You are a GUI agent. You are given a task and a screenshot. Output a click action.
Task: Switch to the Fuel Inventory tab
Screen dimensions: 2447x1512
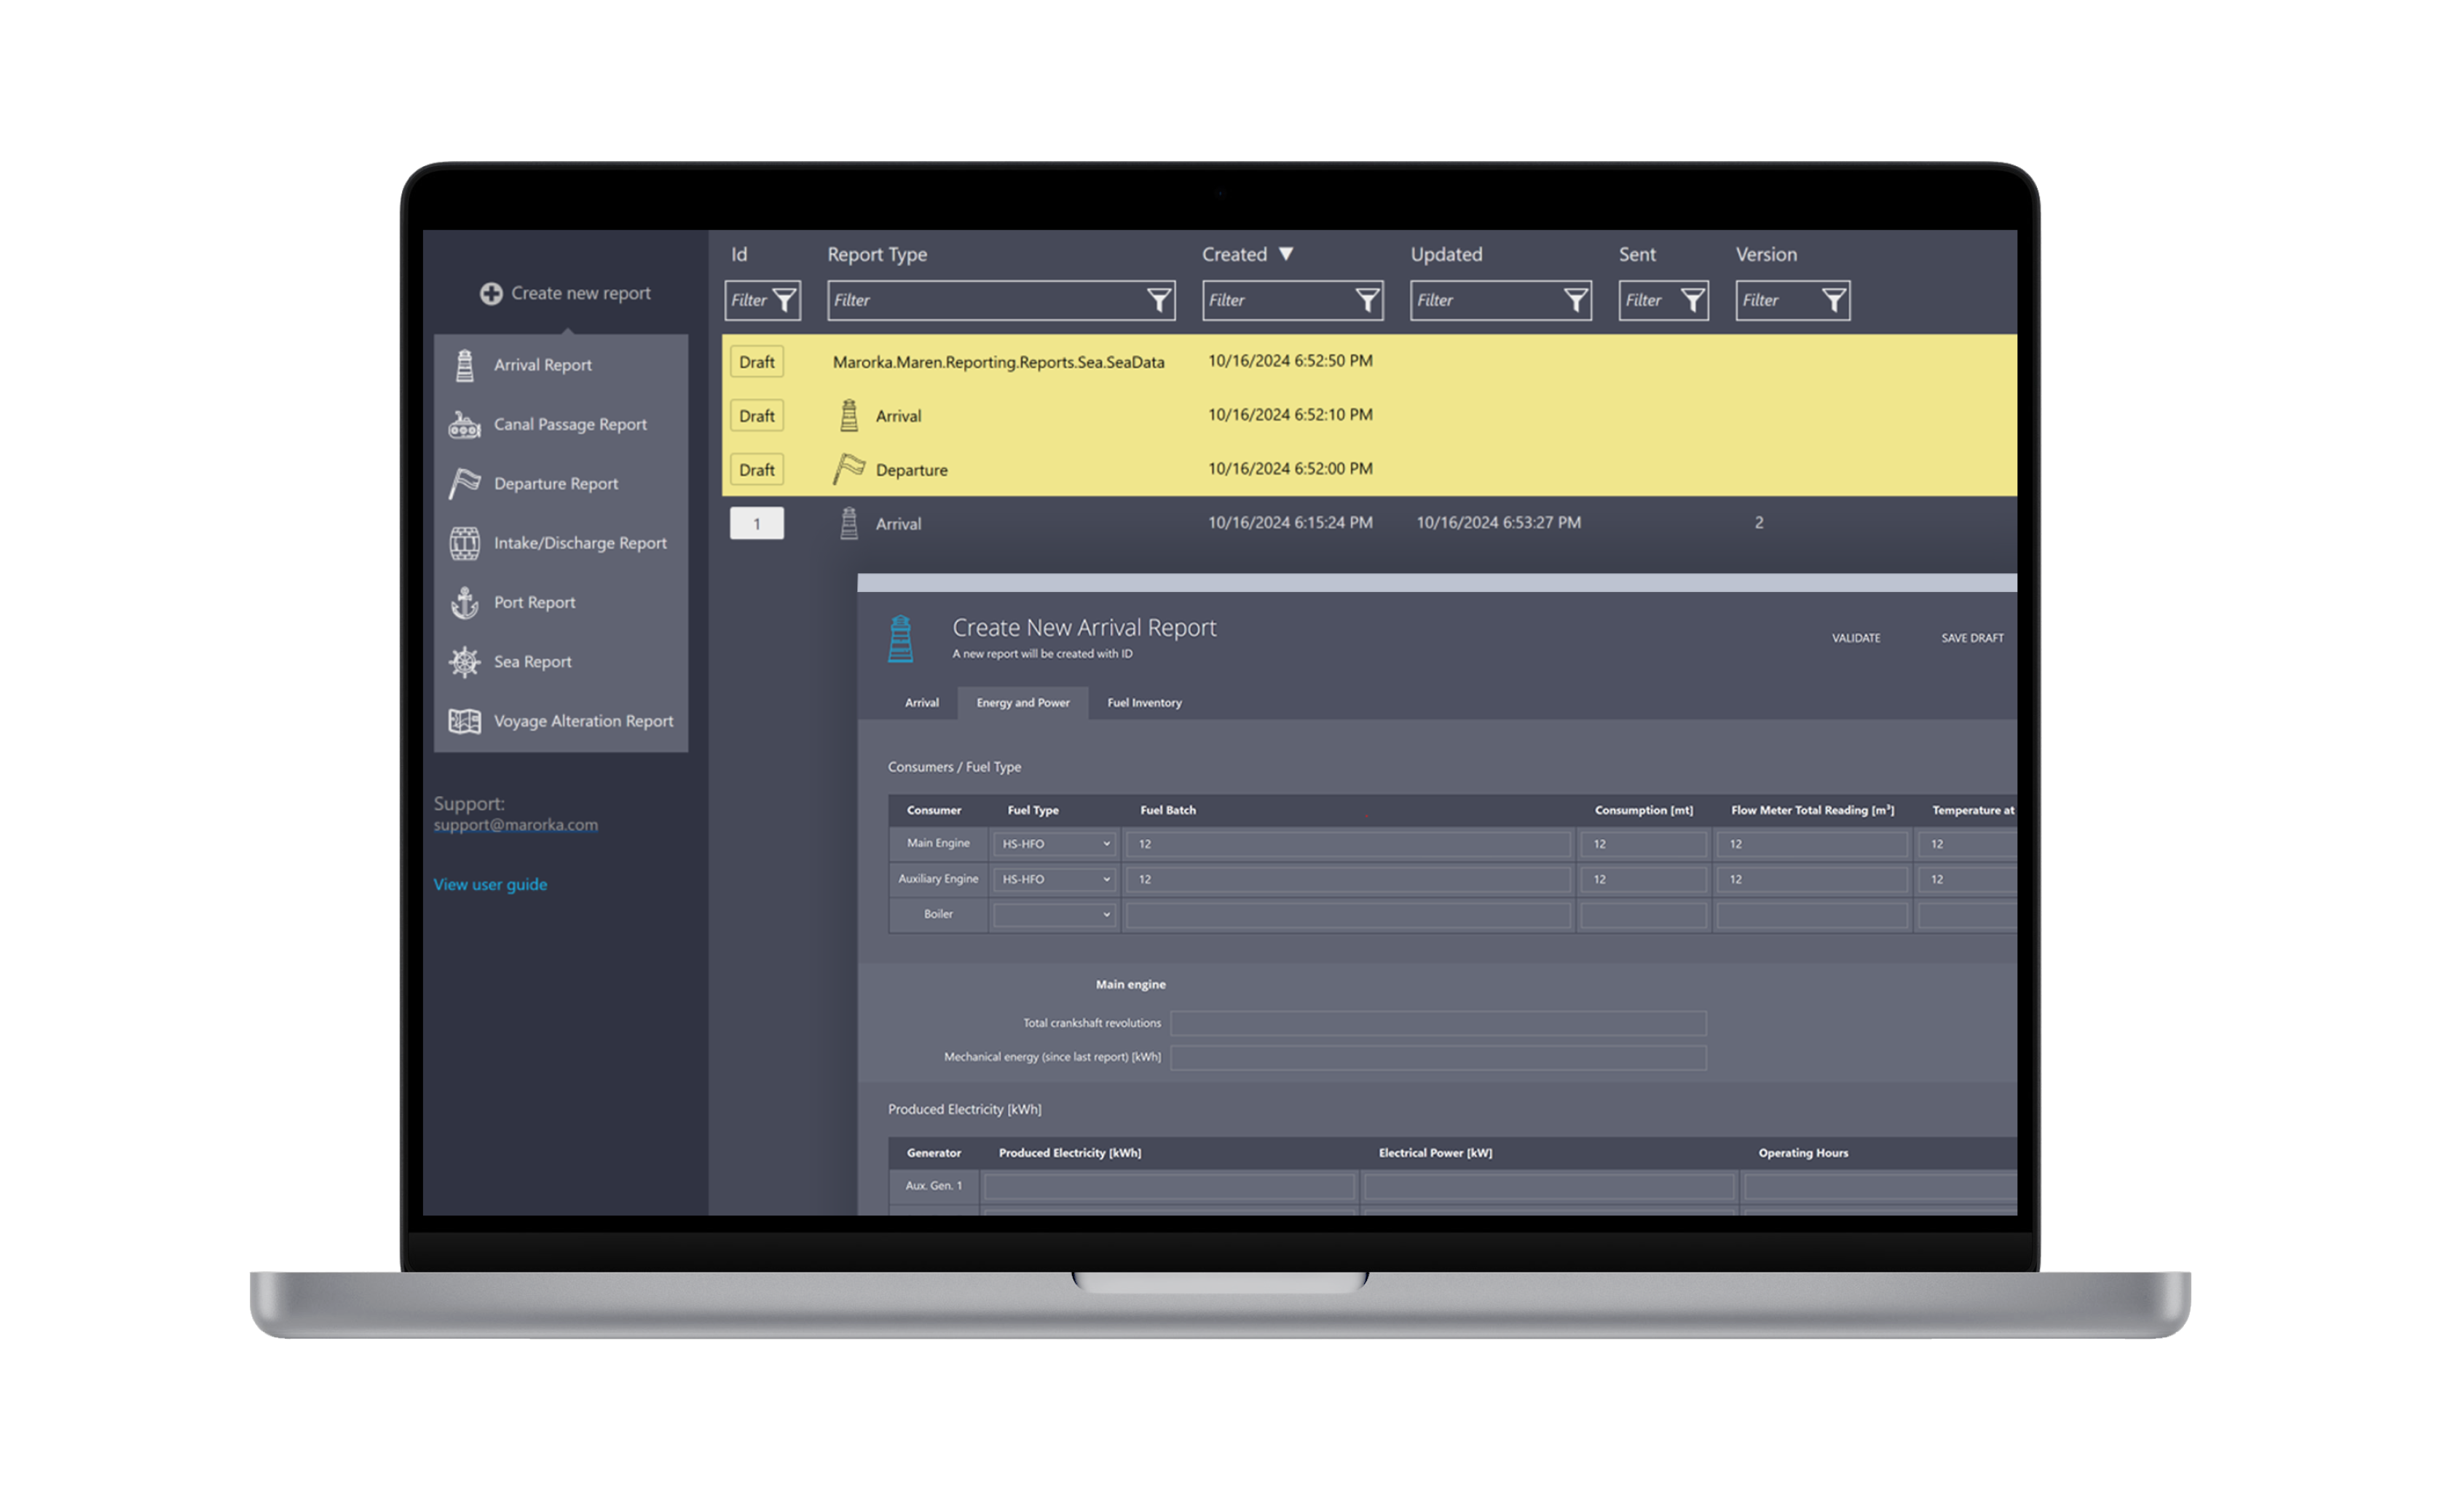(1144, 703)
